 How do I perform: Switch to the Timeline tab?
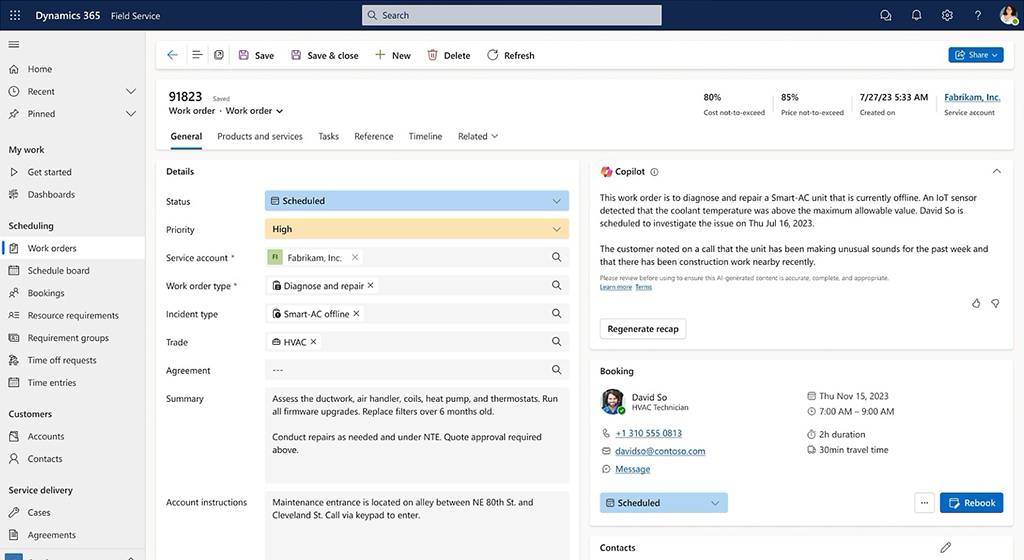(425, 136)
